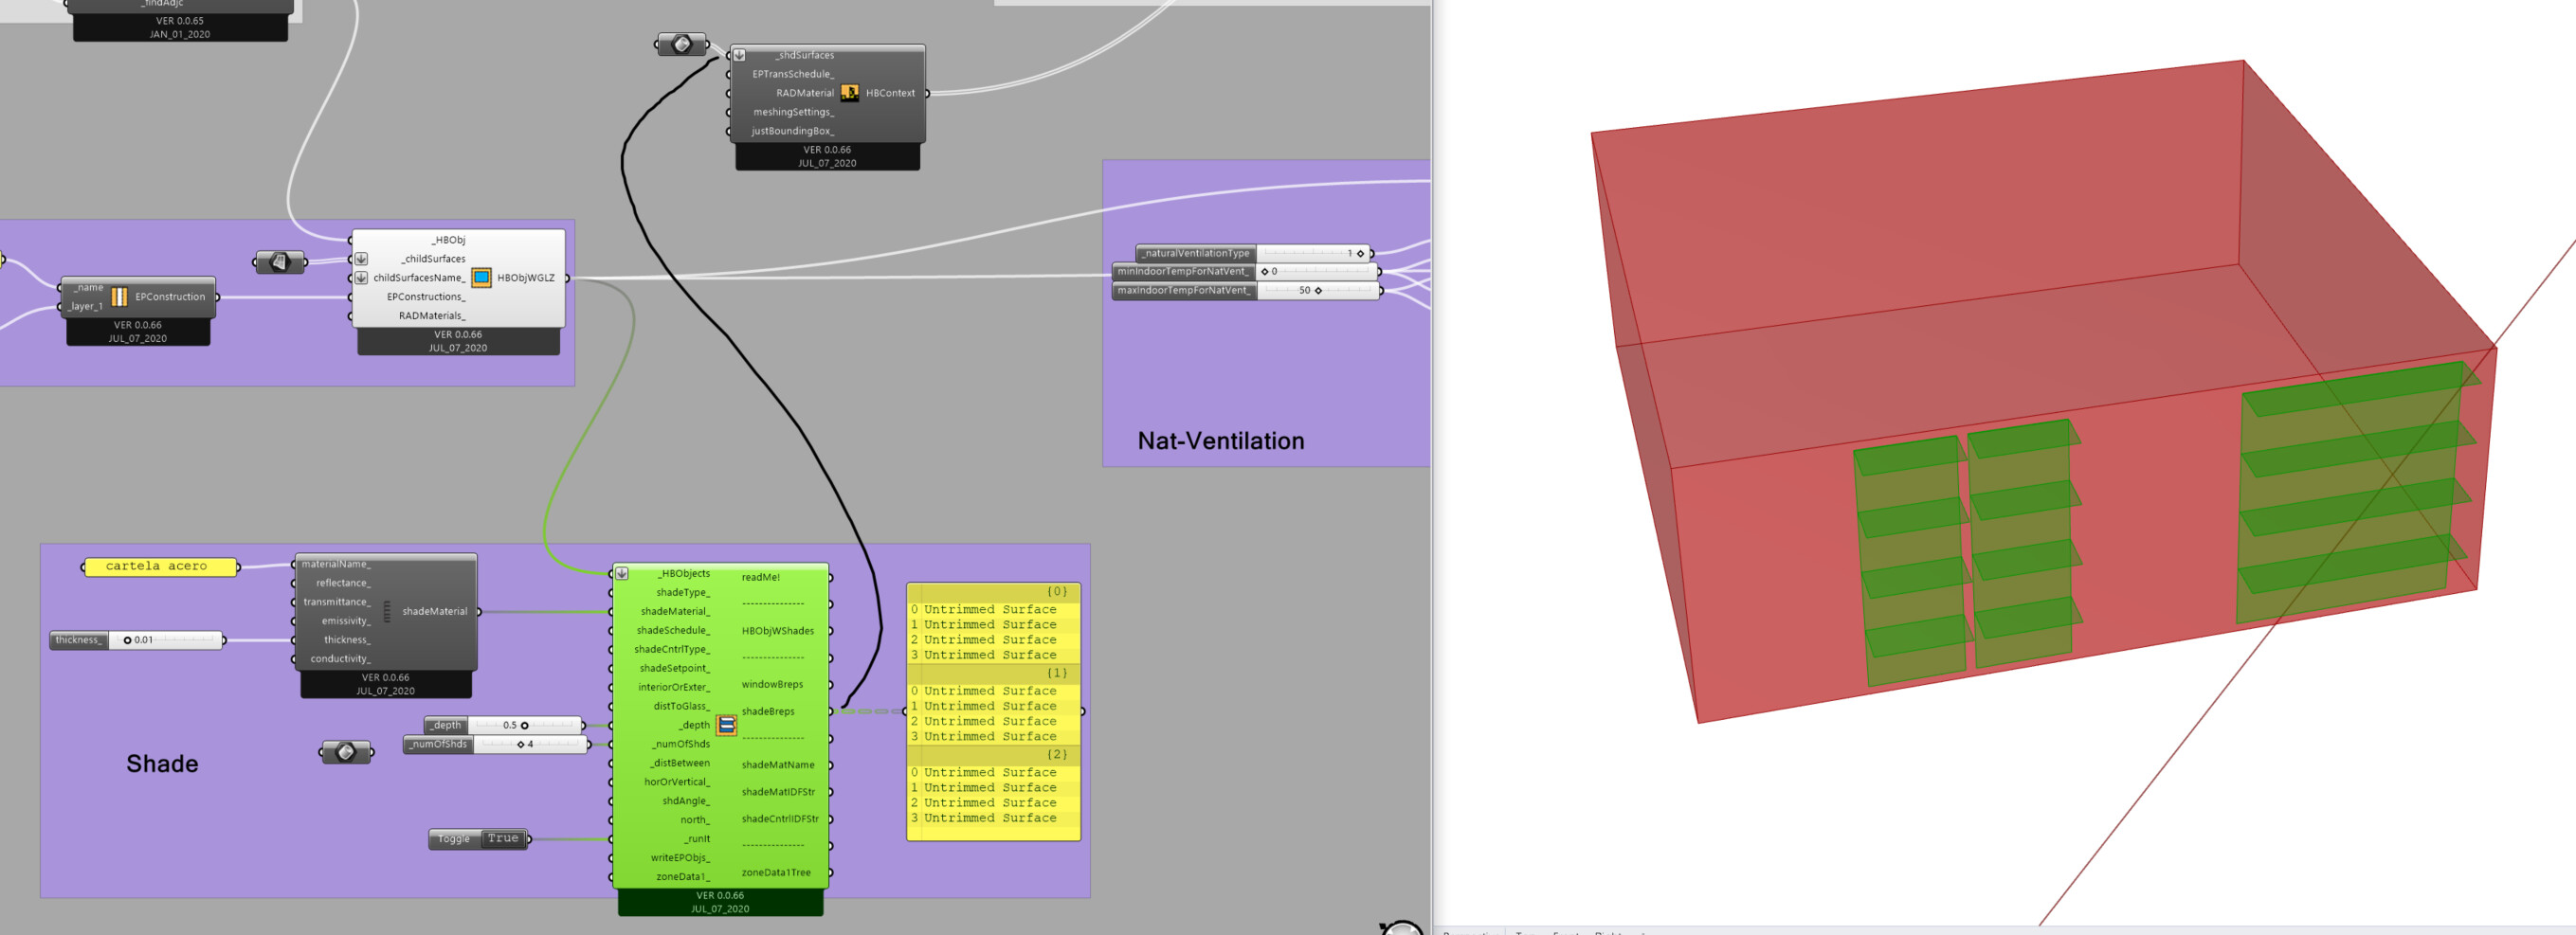Image resolution: width=2576 pixels, height=935 pixels.
Task: Click the flatten arrow on childSurfacesName_ input
Action: click(x=361, y=278)
